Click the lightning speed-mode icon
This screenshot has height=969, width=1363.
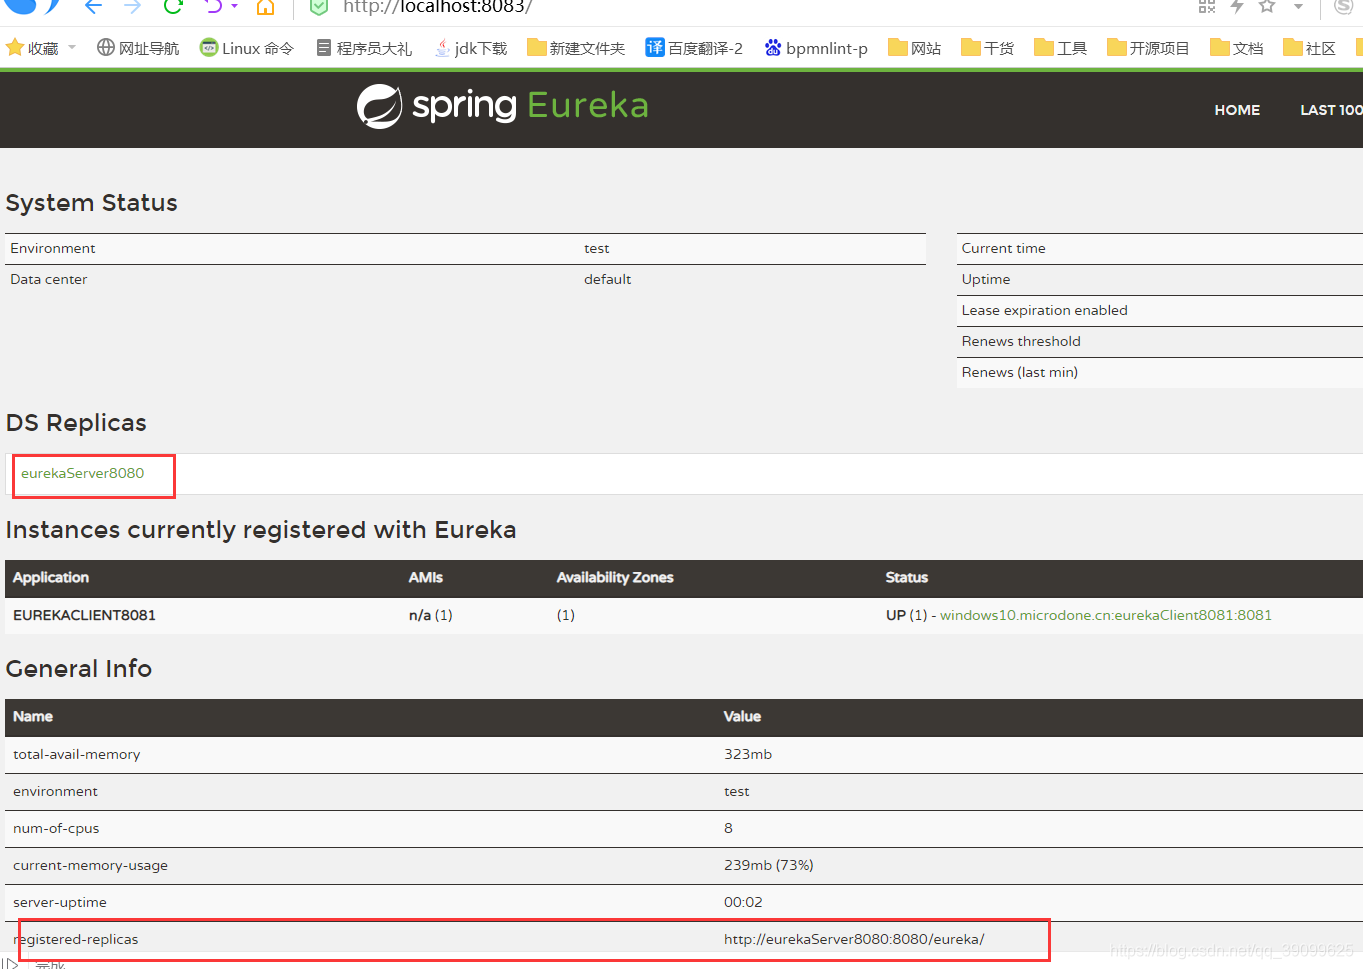pyautogui.click(x=1237, y=6)
